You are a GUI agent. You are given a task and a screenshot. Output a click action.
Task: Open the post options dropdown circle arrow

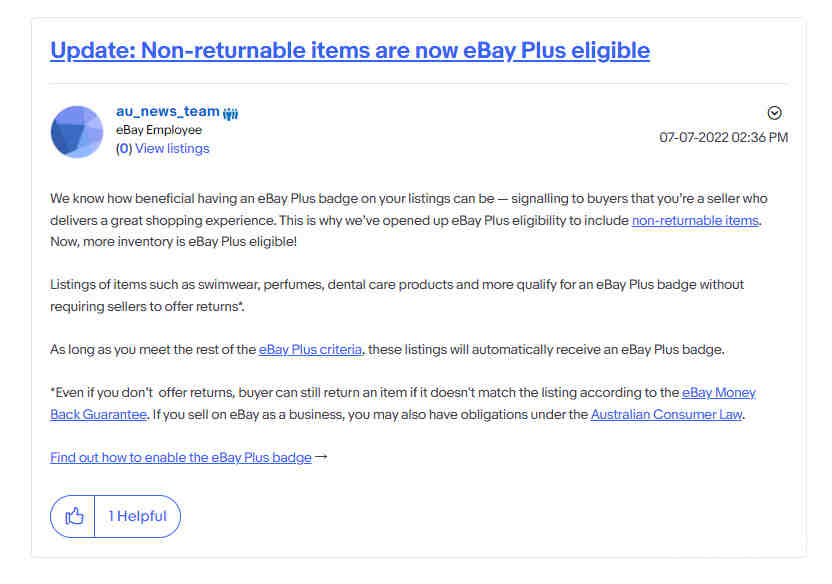tap(774, 113)
